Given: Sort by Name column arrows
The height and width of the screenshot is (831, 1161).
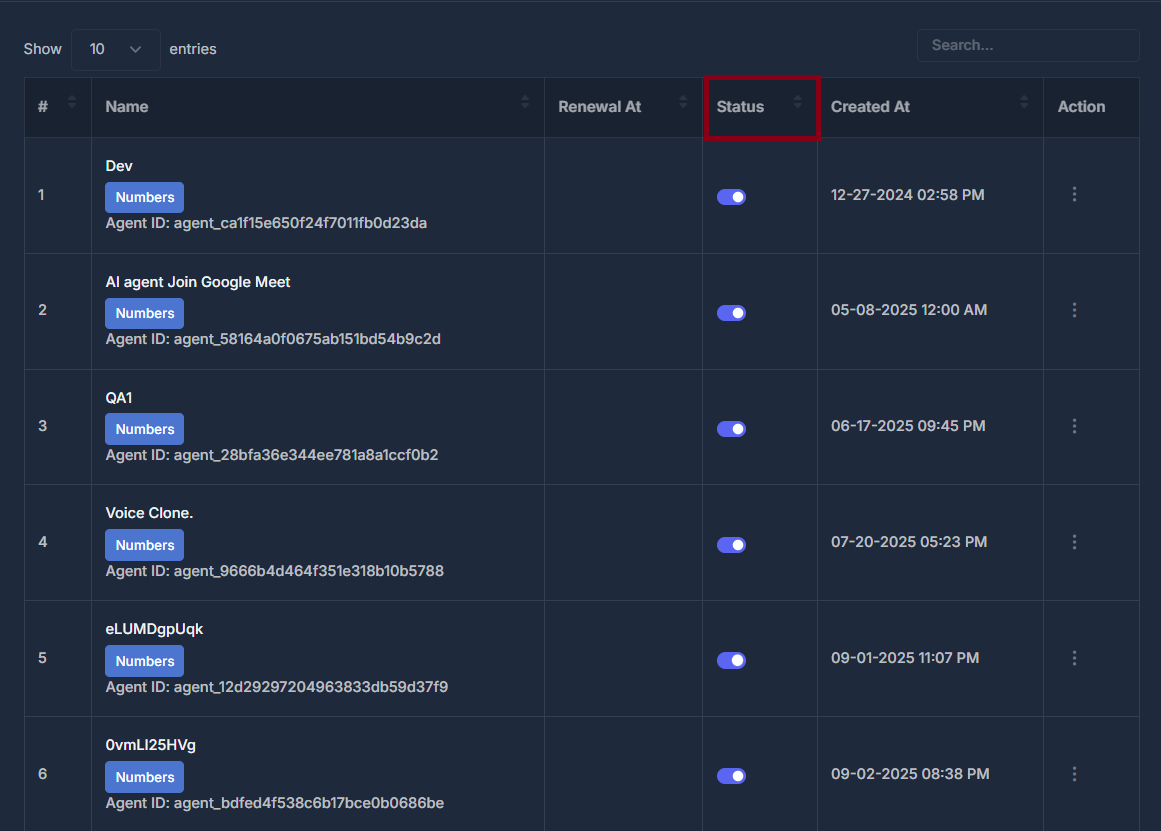Looking at the screenshot, I should (x=525, y=102).
